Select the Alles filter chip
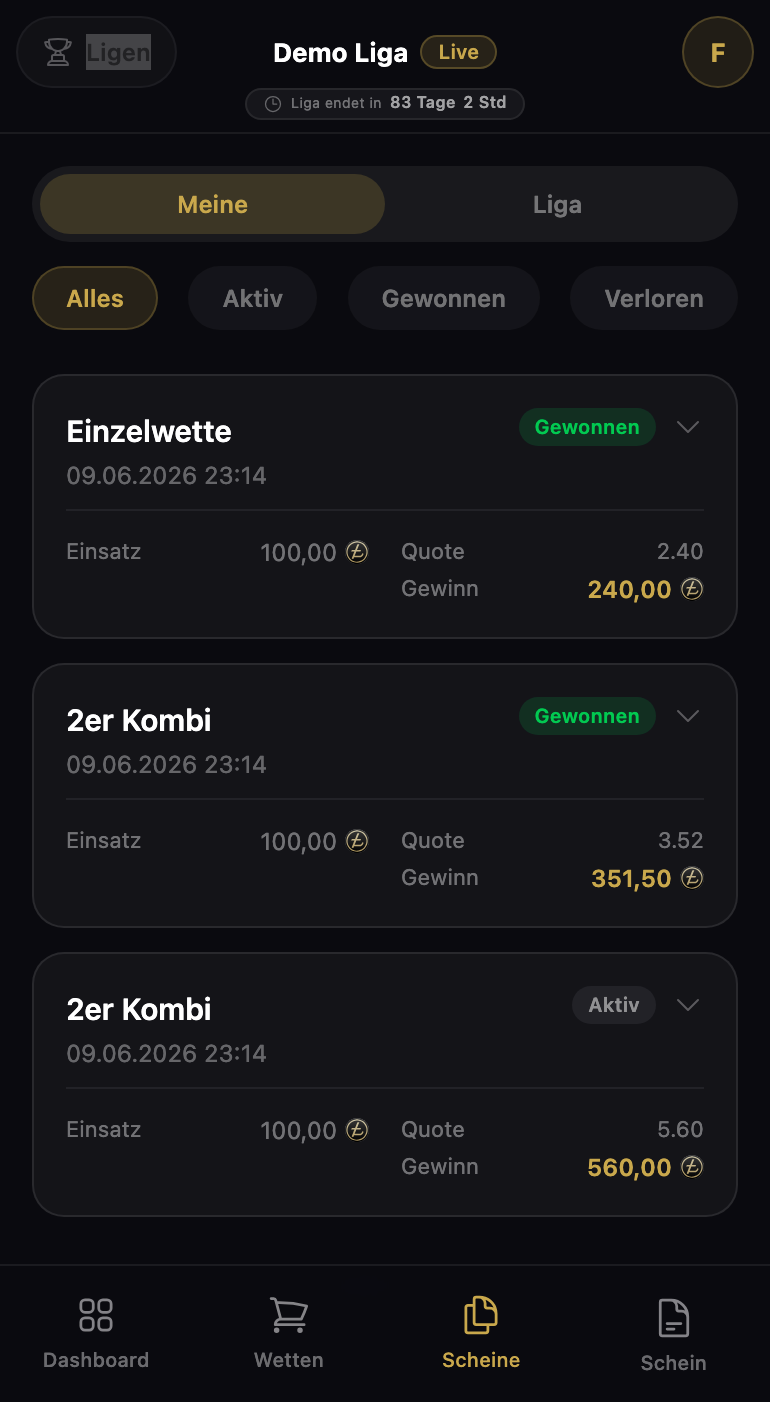This screenshot has width=770, height=1402. [x=95, y=298]
